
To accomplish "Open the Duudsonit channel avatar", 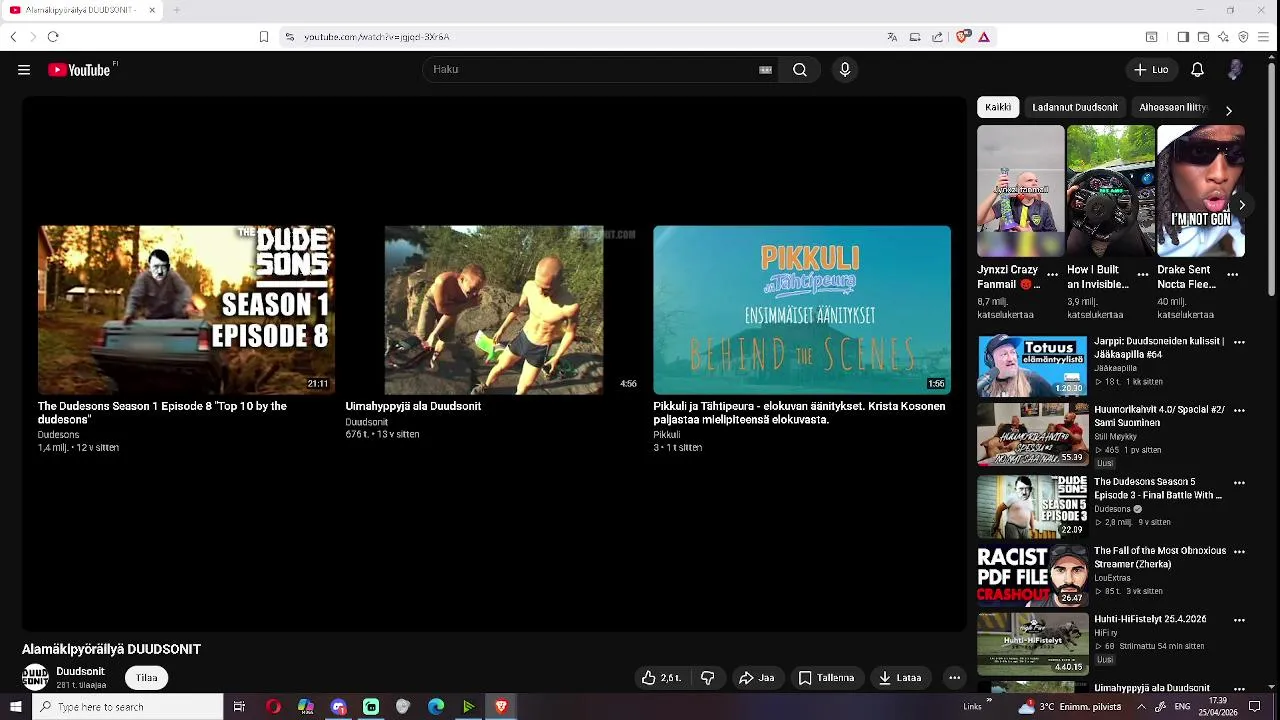I will pyautogui.click(x=35, y=677).
